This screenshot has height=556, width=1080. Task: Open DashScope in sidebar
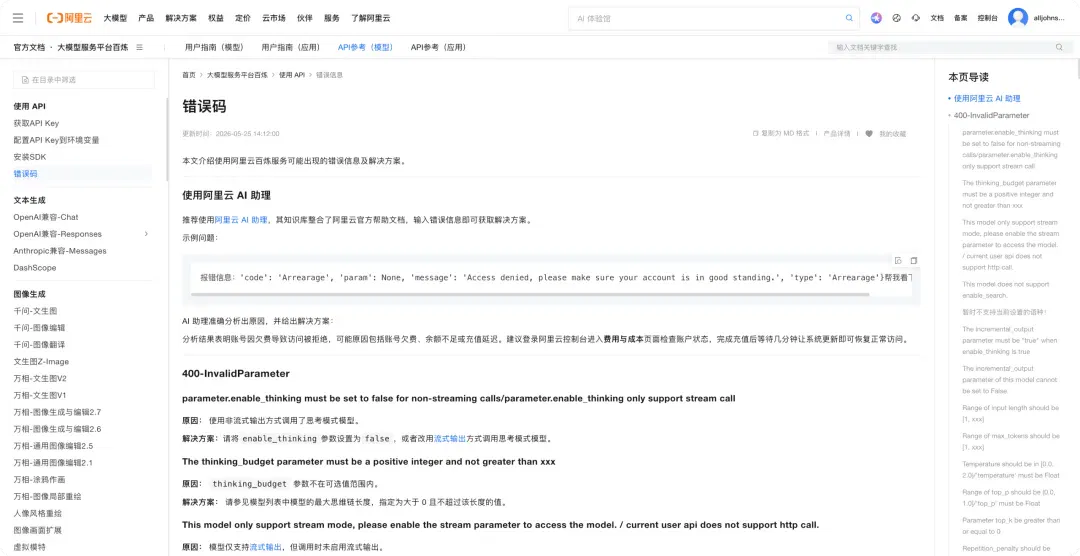35,267
